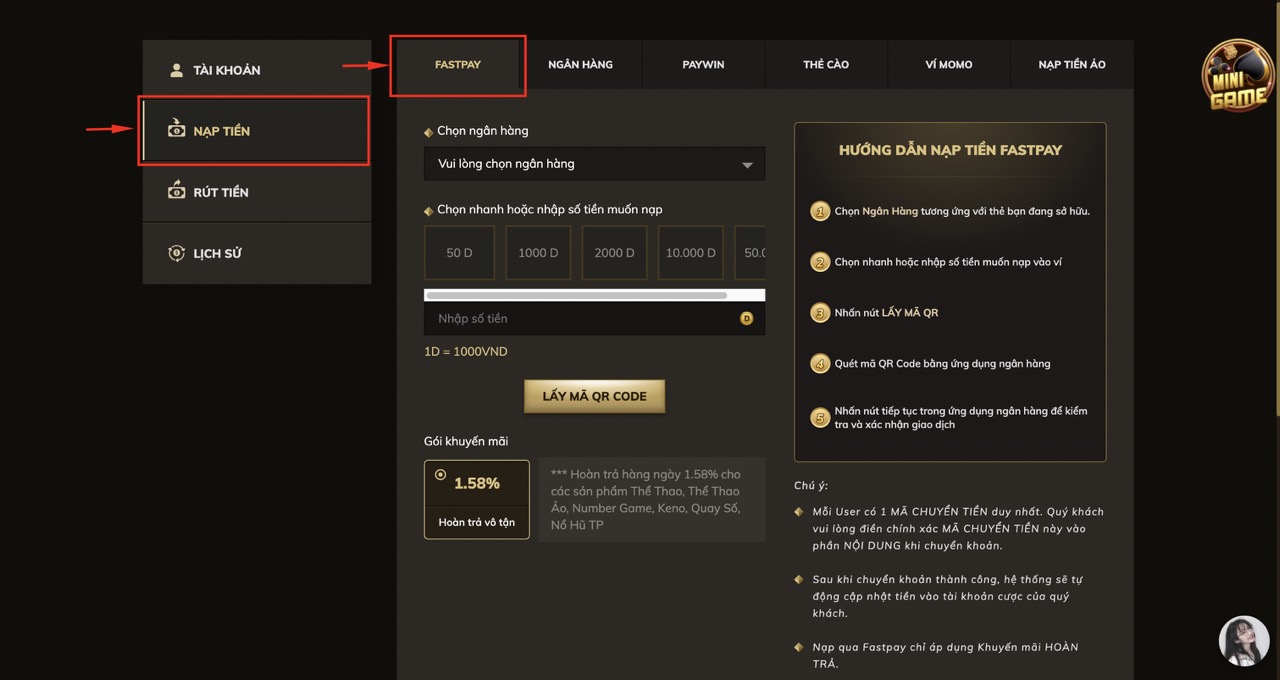This screenshot has width=1280, height=680.
Task: Click the horizontal scrollbar under quick amounts
Action: click(x=576, y=295)
